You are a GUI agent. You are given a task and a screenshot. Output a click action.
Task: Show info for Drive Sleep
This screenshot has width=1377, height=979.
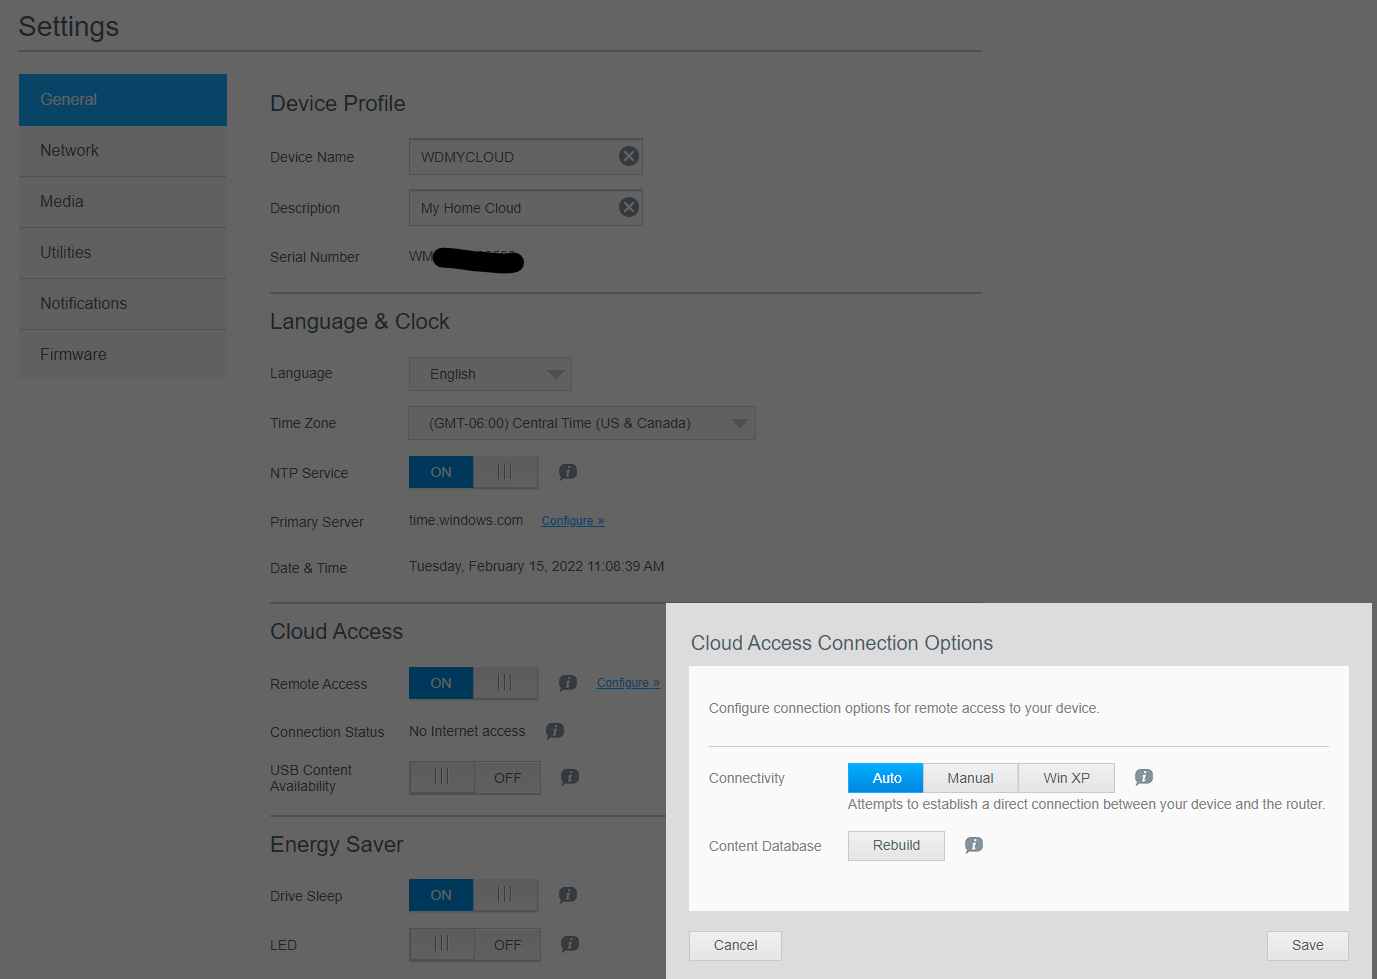[568, 895]
